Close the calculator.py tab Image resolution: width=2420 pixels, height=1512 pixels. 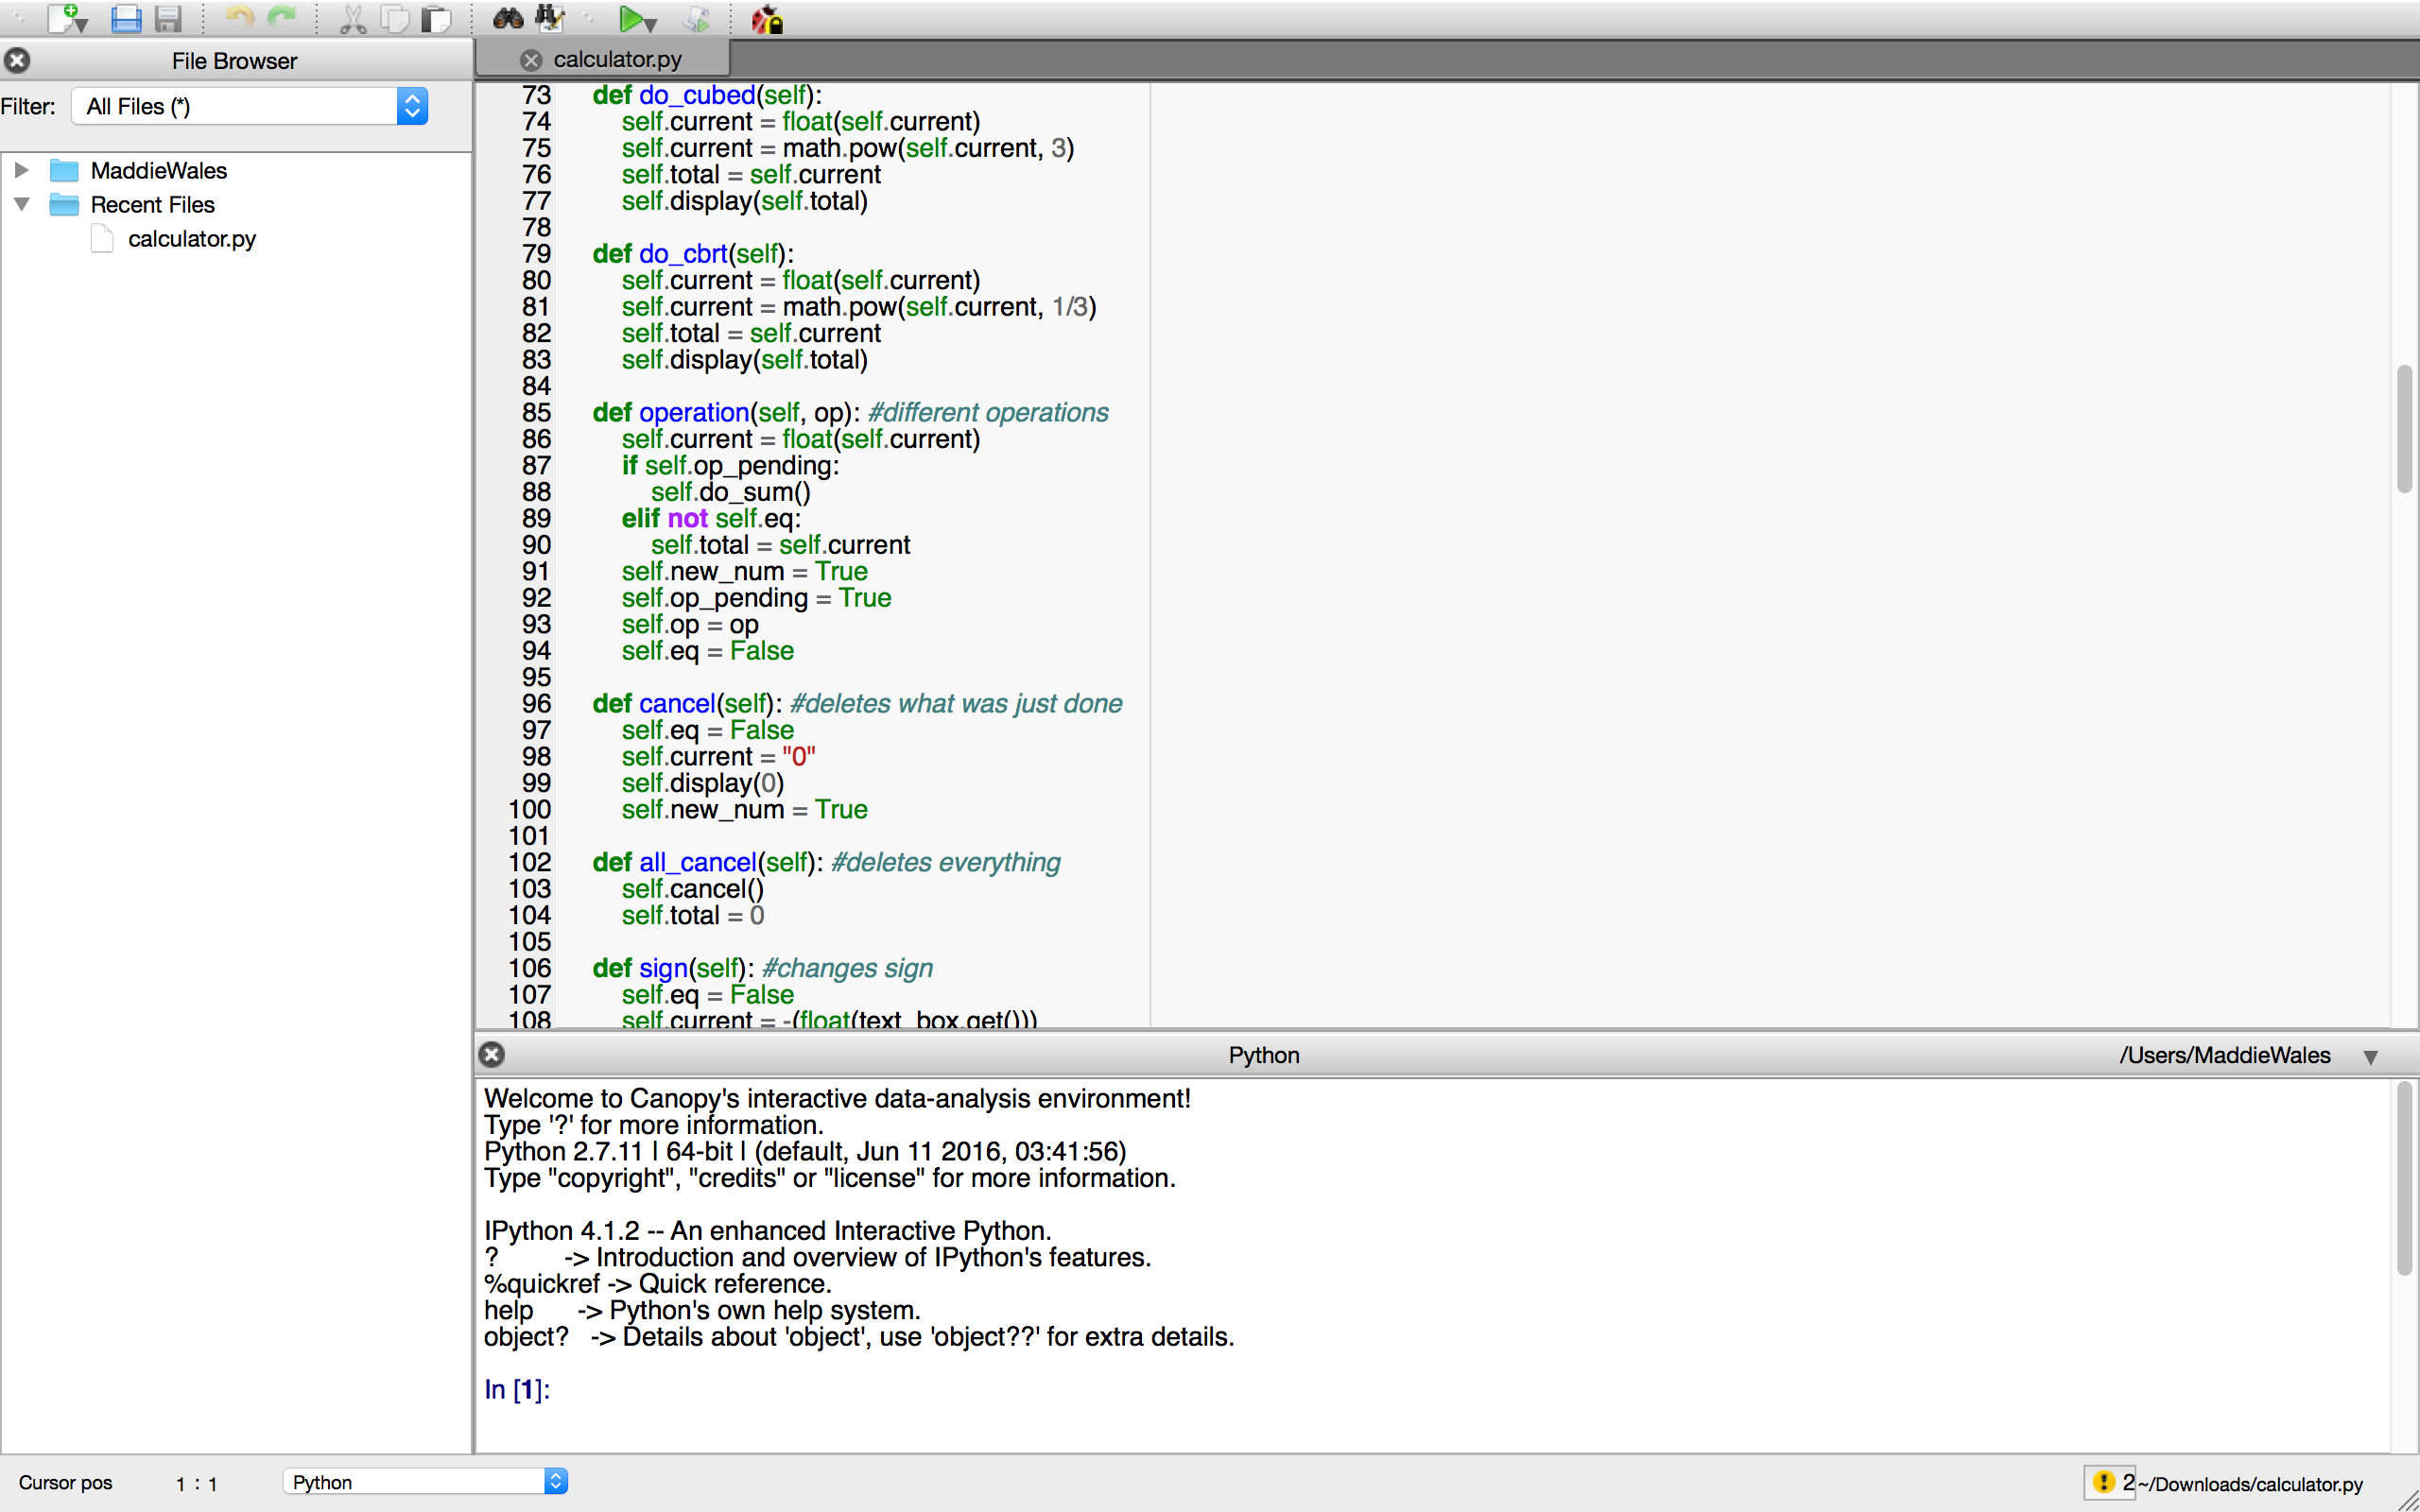pos(531,60)
